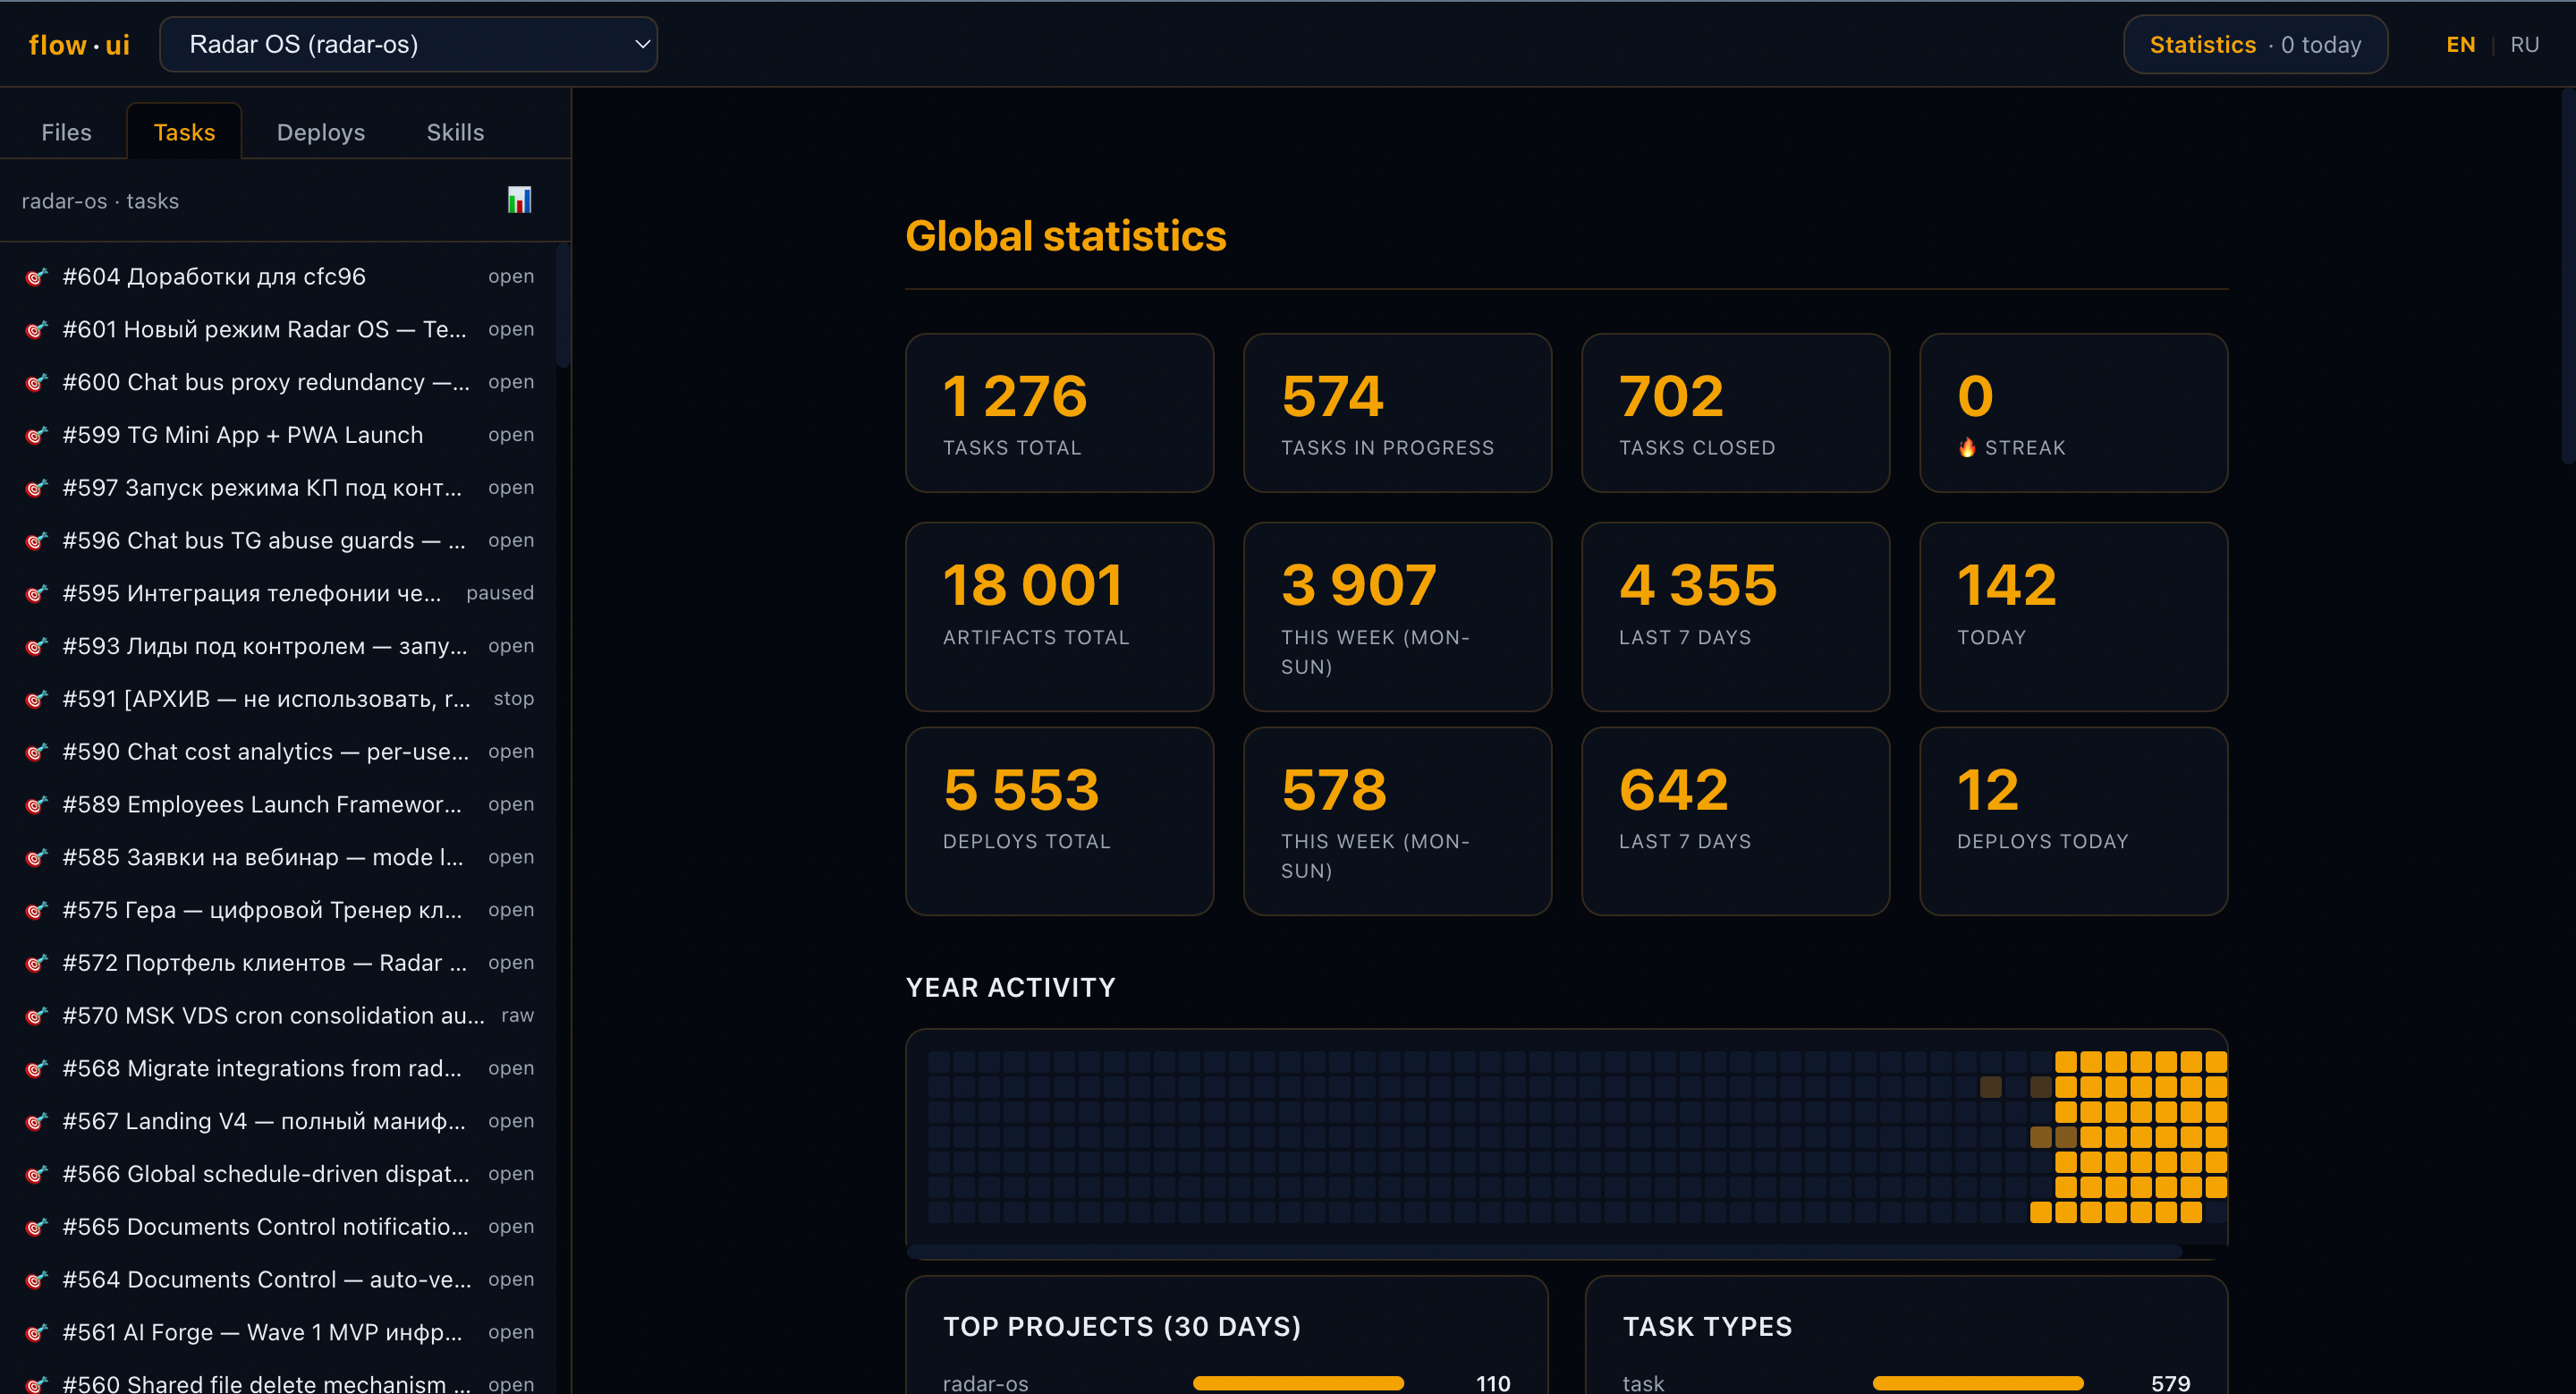Click the 3 907 This Week card
Viewport: 2576px width, 1394px height.
click(x=1397, y=616)
